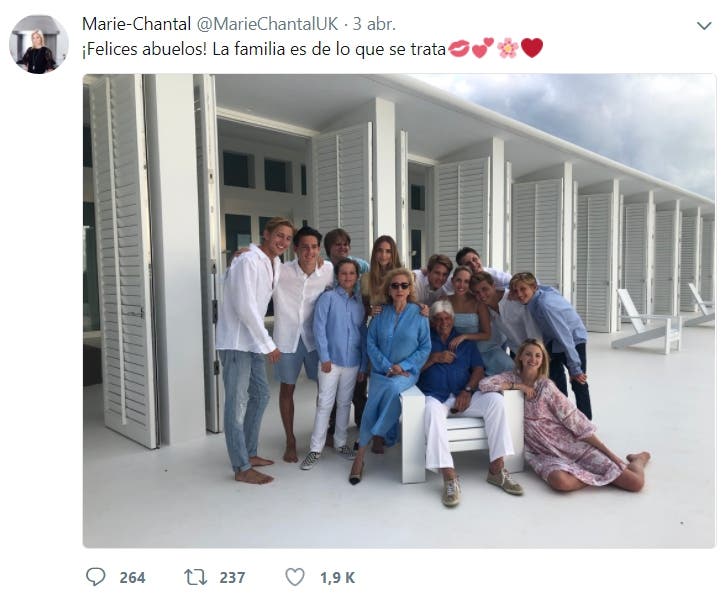Select the tweet text ¡Felices abuelos!
Viewport: 728px width, 595px height.
(144, 49)
